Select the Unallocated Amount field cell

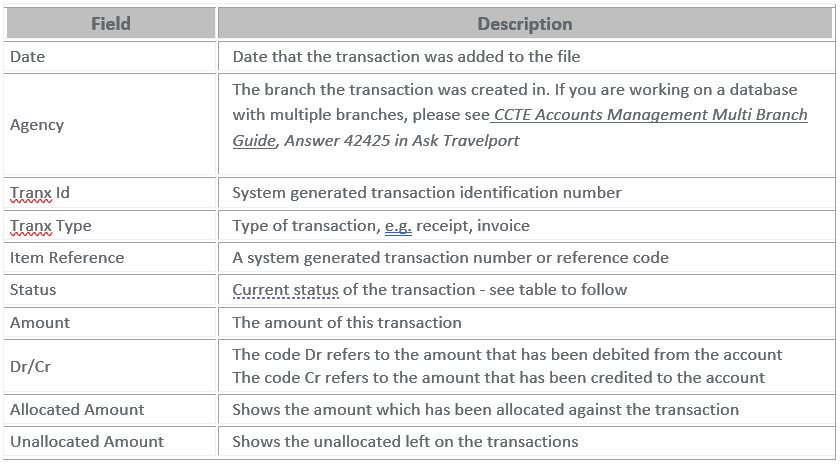click(110, 441)
